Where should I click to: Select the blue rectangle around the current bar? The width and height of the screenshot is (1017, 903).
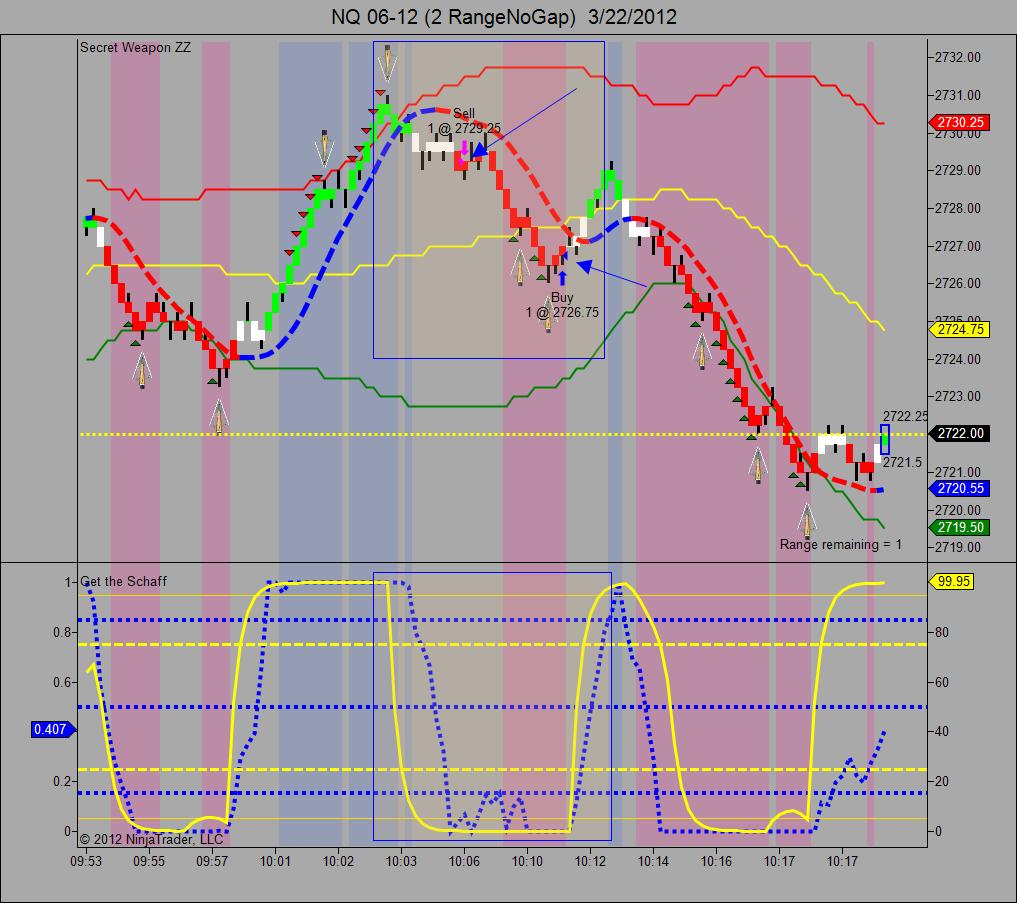pyautogui.click(x=885, y=439)
